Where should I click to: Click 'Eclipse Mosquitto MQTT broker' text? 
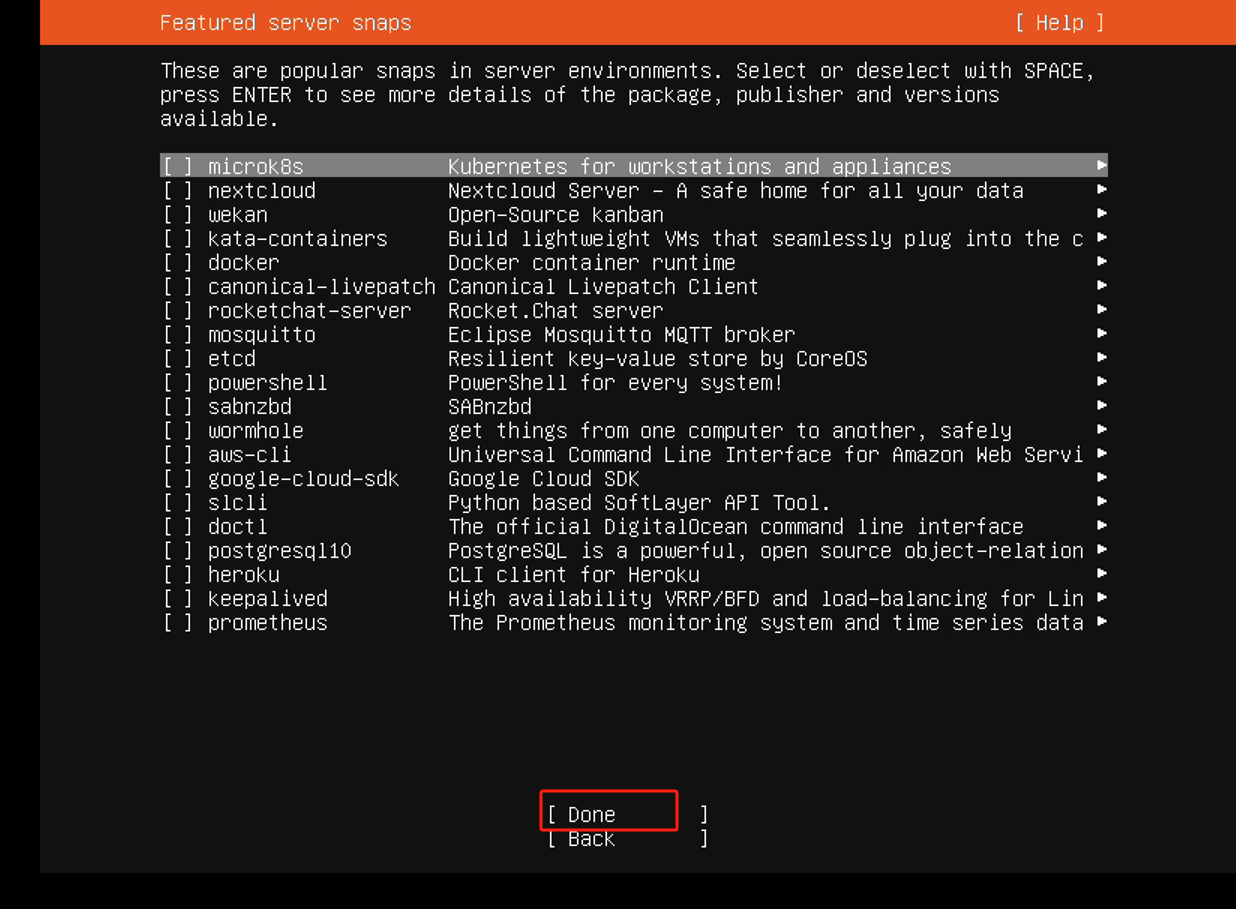pos(622,335)
